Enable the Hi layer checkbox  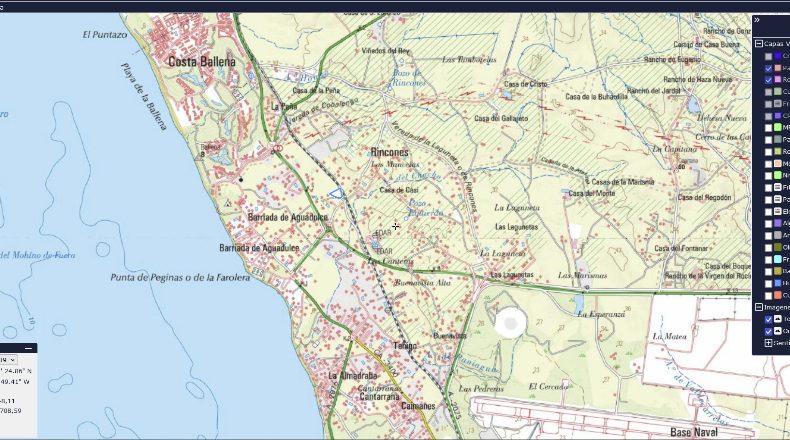click(x=768, y=283)
